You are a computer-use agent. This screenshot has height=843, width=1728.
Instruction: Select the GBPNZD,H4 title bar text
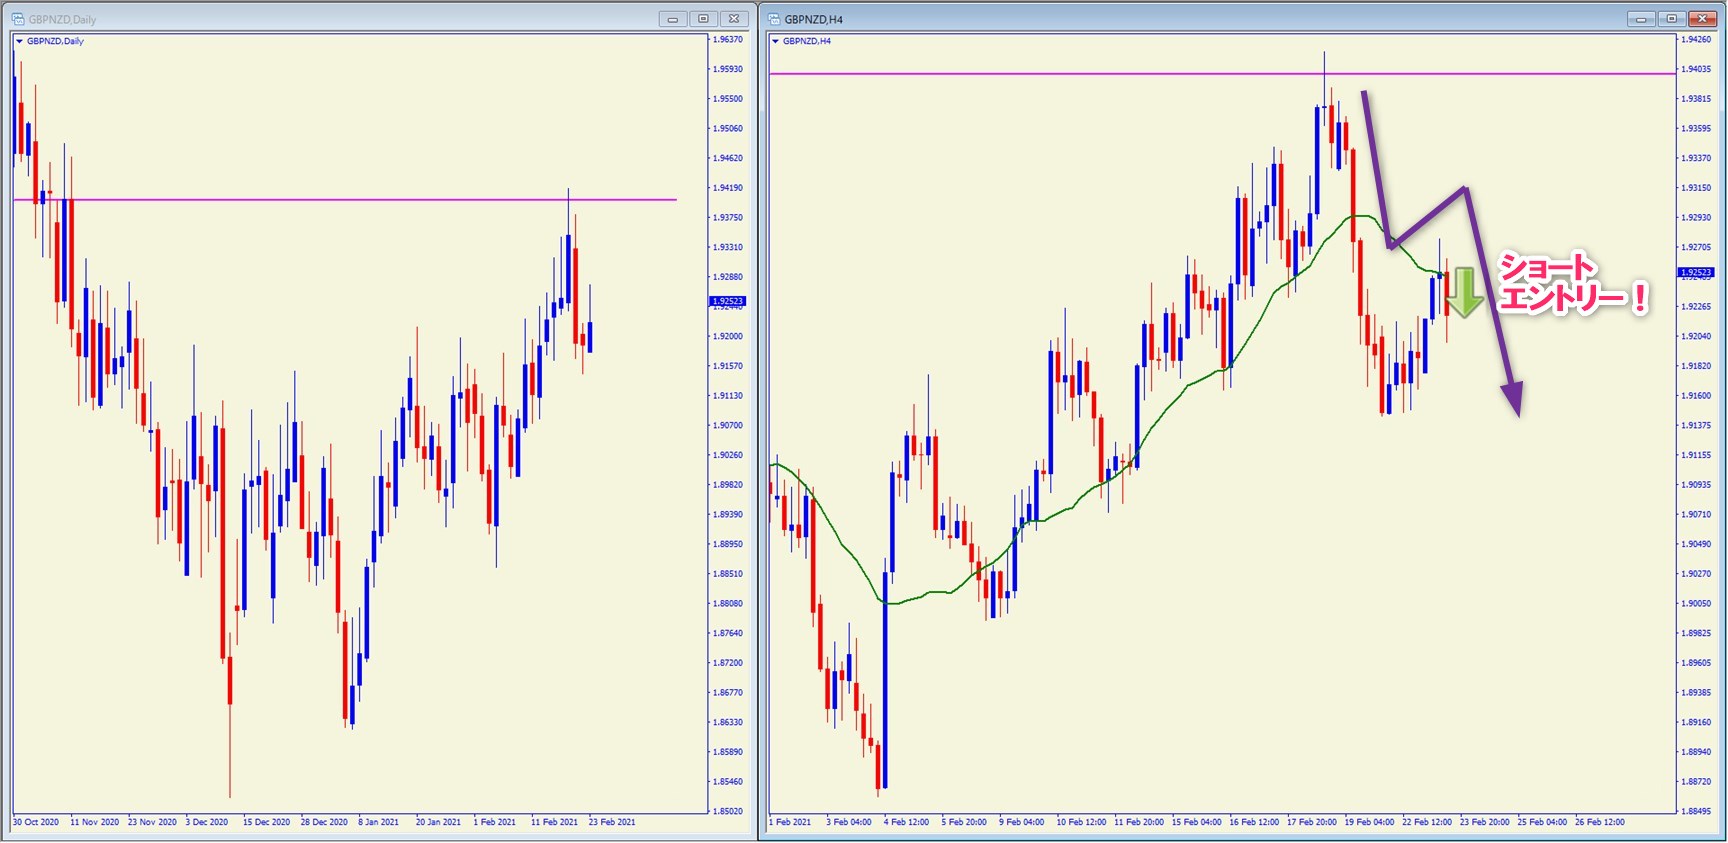pos(813,19)
